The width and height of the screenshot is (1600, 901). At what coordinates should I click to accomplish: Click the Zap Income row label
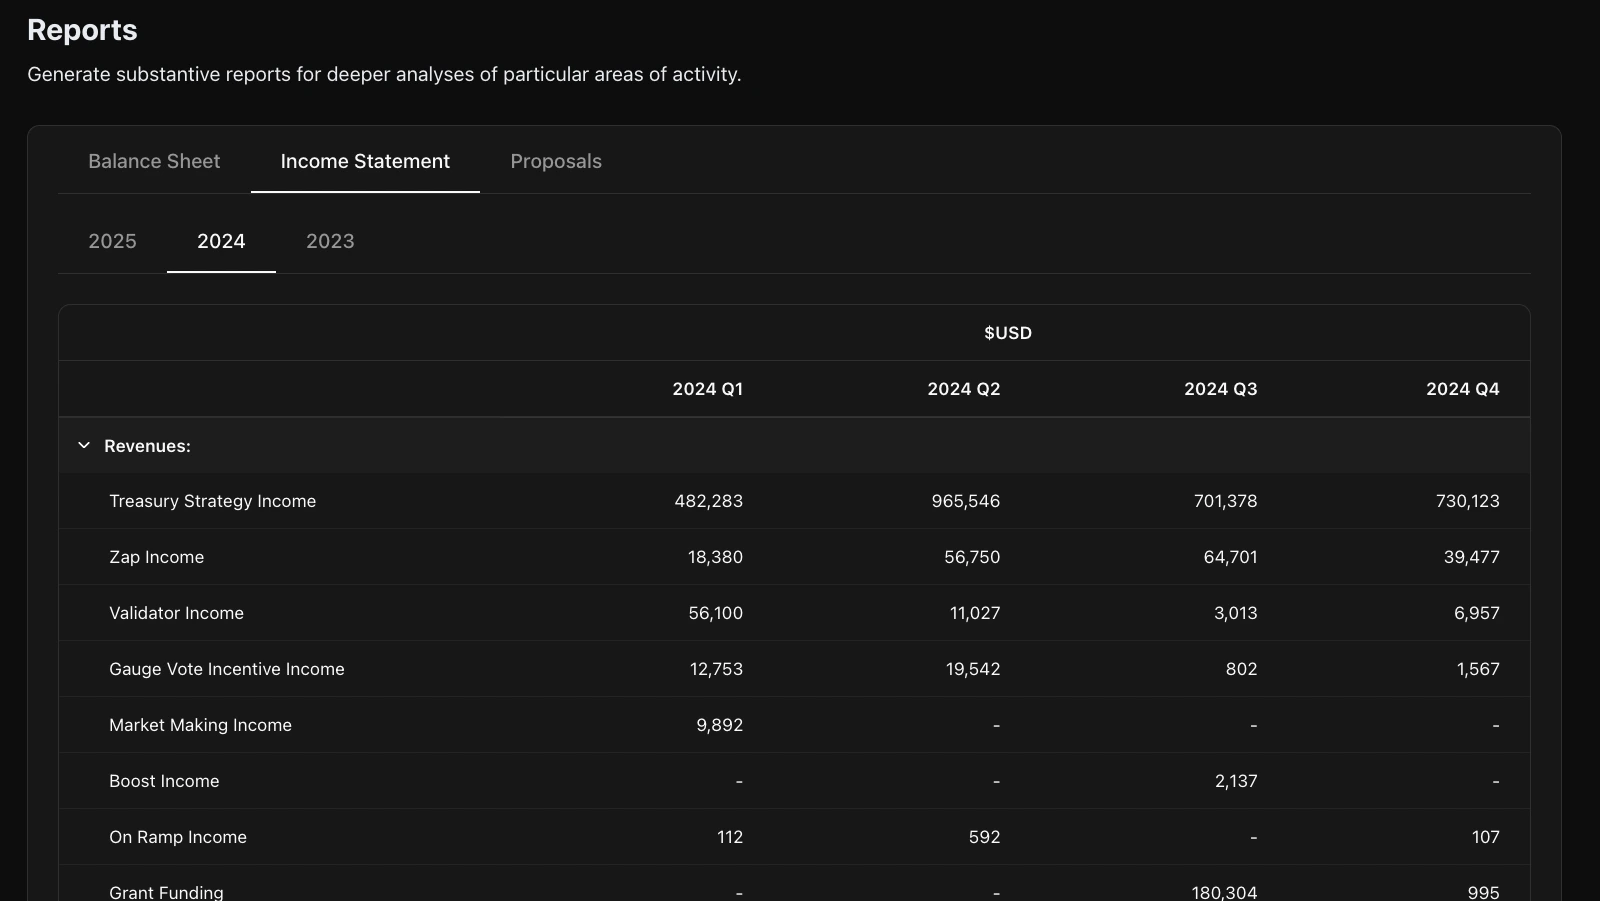[x=156, y=557]
